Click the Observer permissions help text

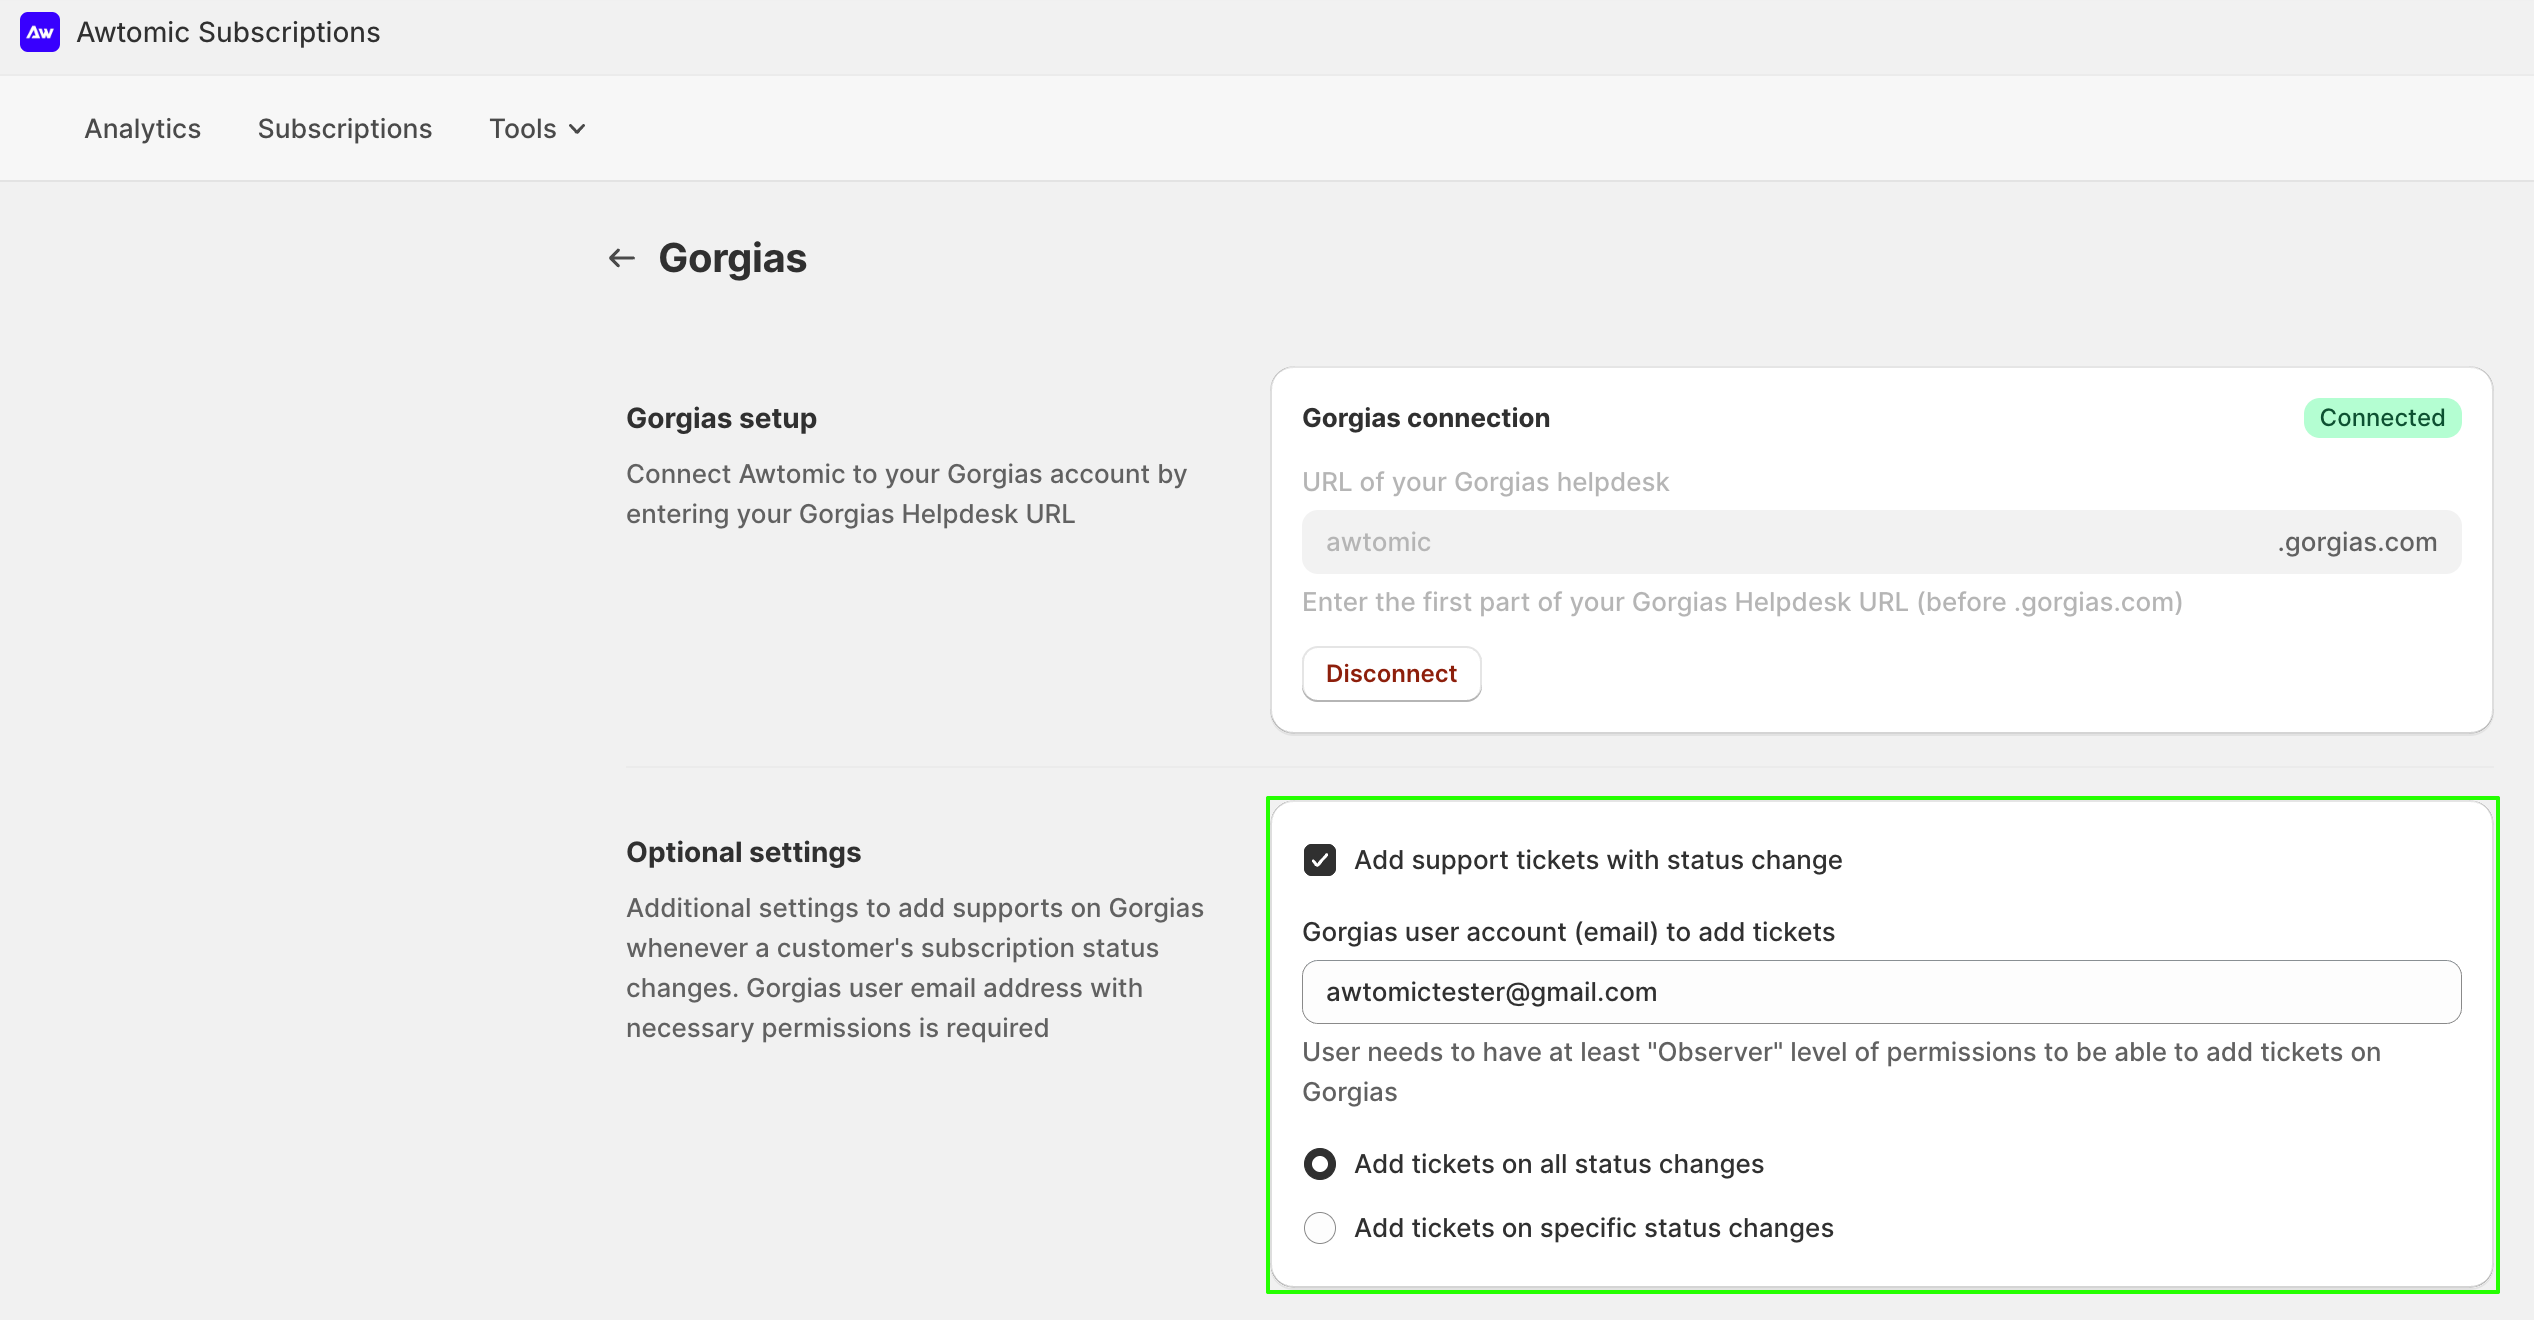coord(1841,1072)
